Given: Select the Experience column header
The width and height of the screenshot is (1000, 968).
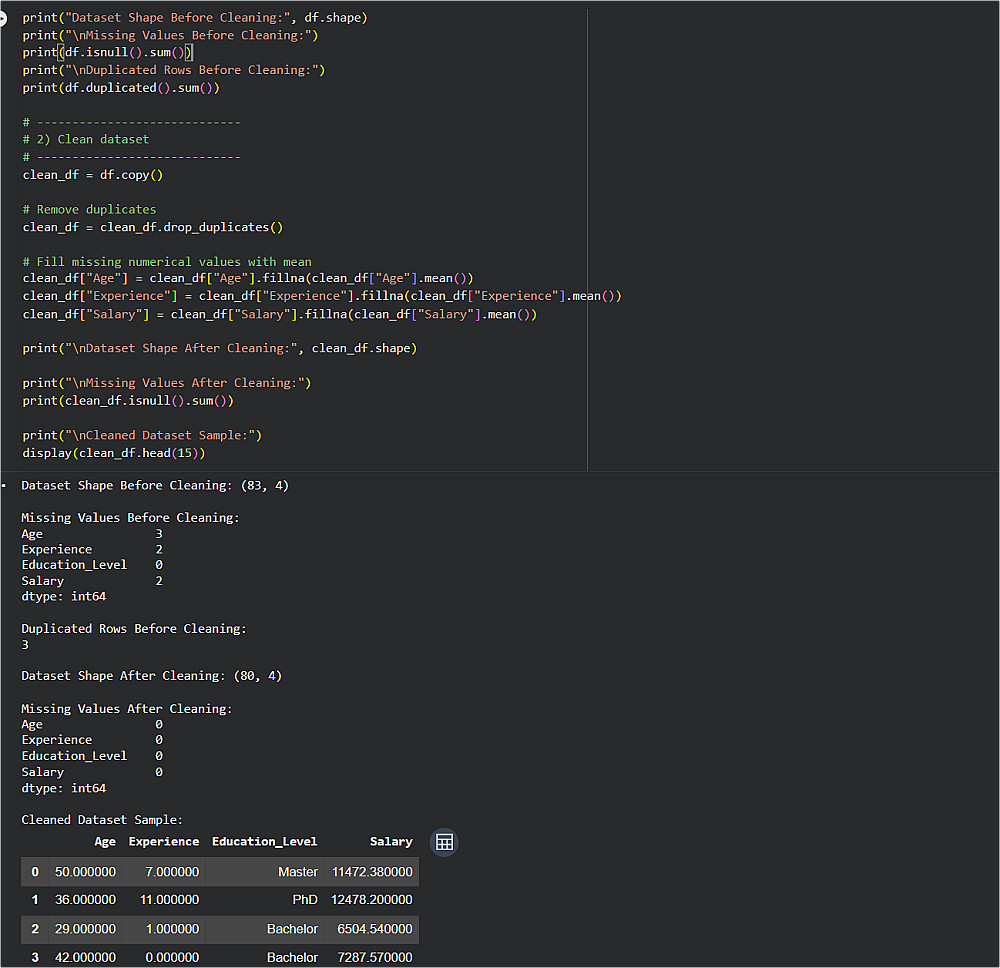Looking at the screenshot, I should [x=164, y=842].
